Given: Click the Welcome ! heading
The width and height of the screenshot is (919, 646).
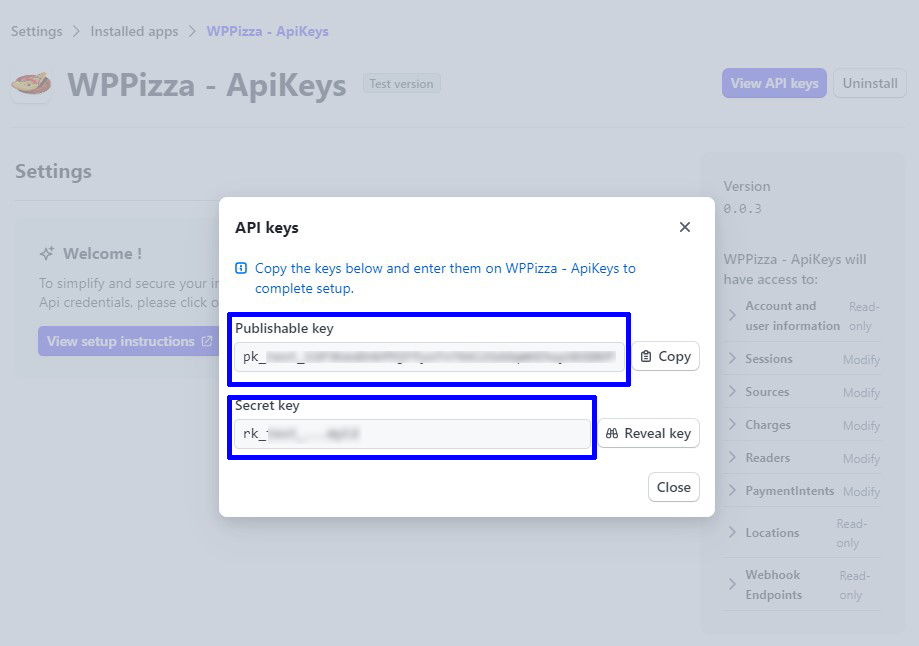Looking at the screenshot, I should (103, 254).
